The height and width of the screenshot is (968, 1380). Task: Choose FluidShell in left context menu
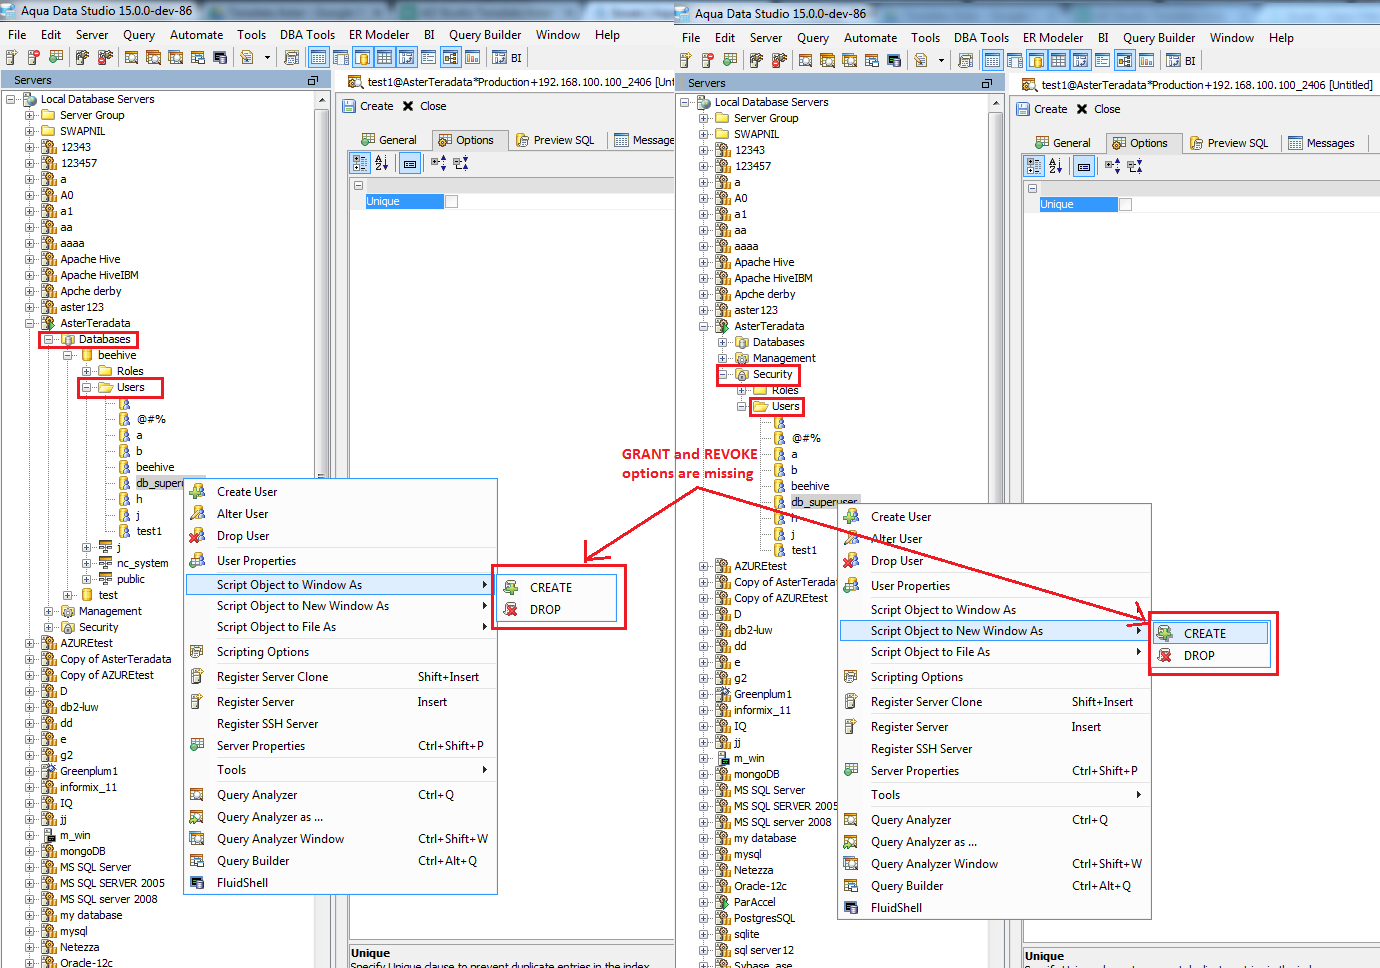[340, 883]
